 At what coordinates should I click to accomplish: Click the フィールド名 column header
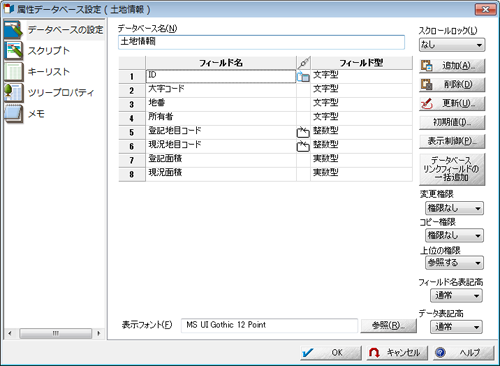(x=221, y=63)
